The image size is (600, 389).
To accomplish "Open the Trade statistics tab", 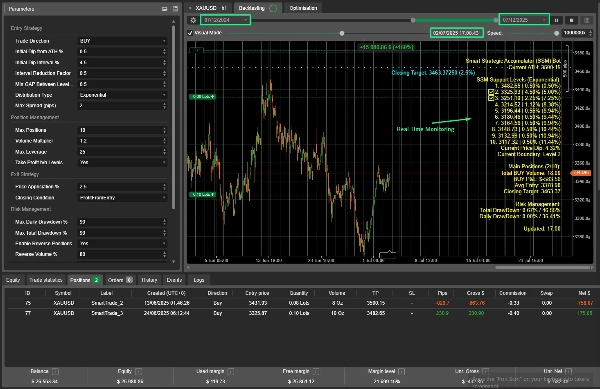I will 46,280.
